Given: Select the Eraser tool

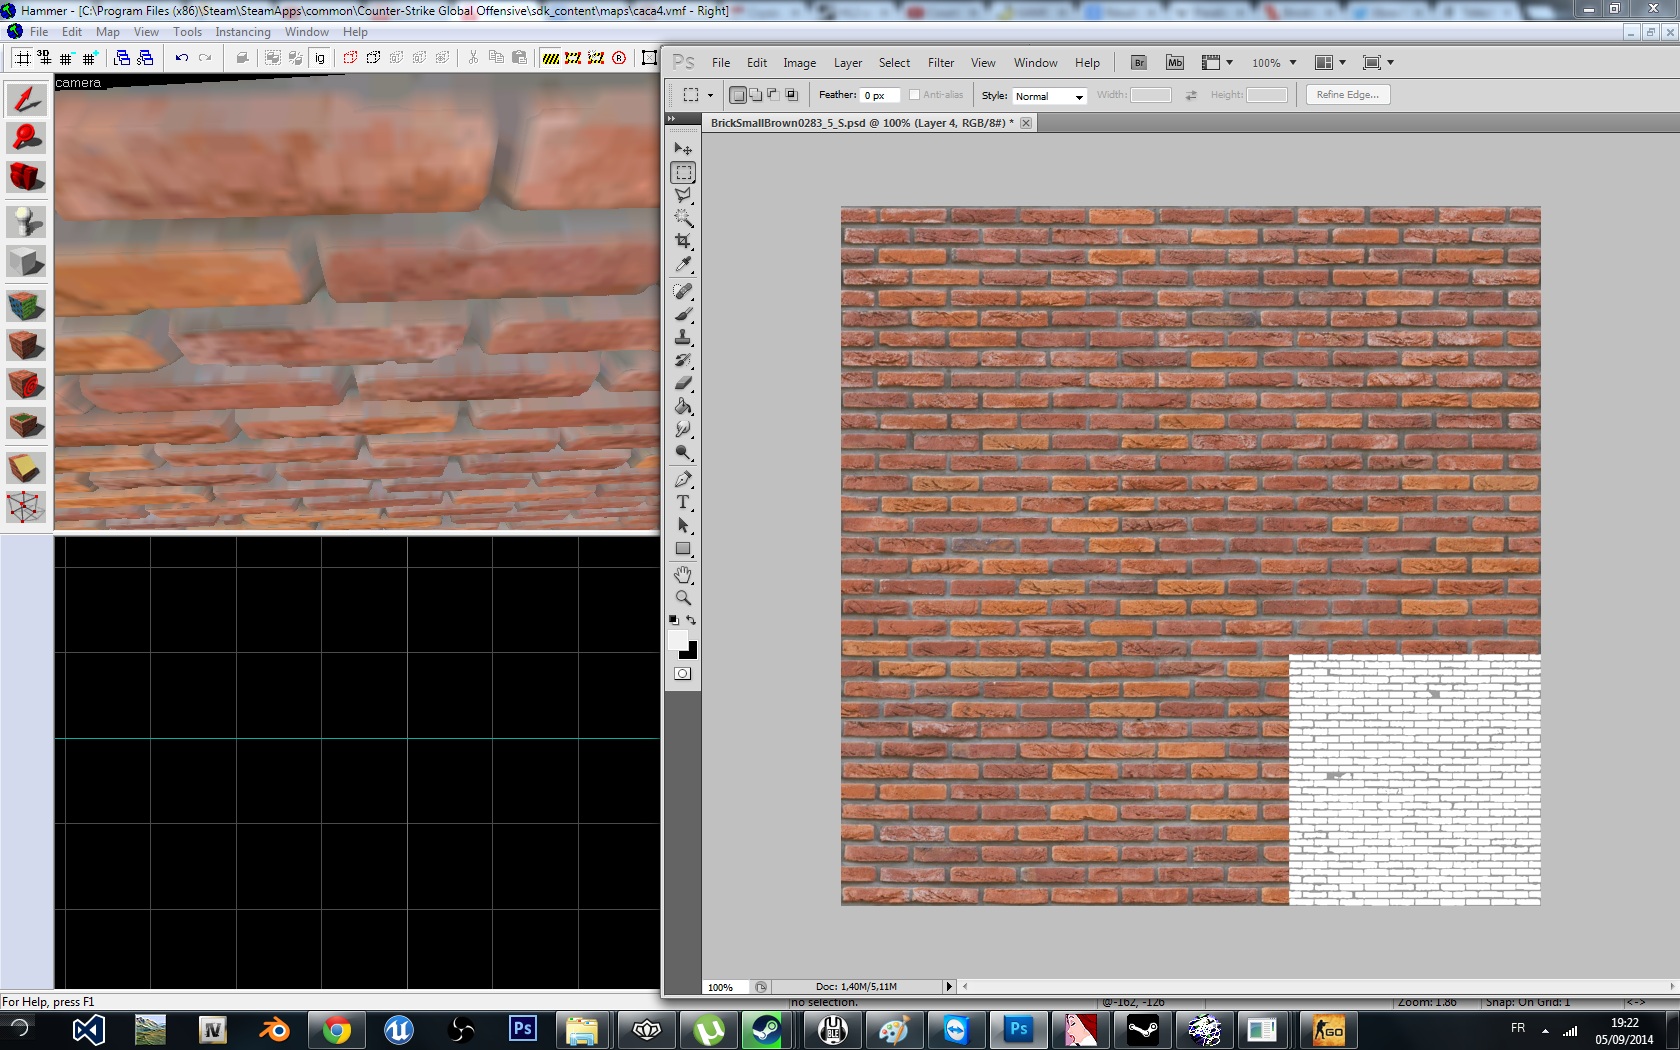Looking at the screenshot, I should (x=683, y=383).
